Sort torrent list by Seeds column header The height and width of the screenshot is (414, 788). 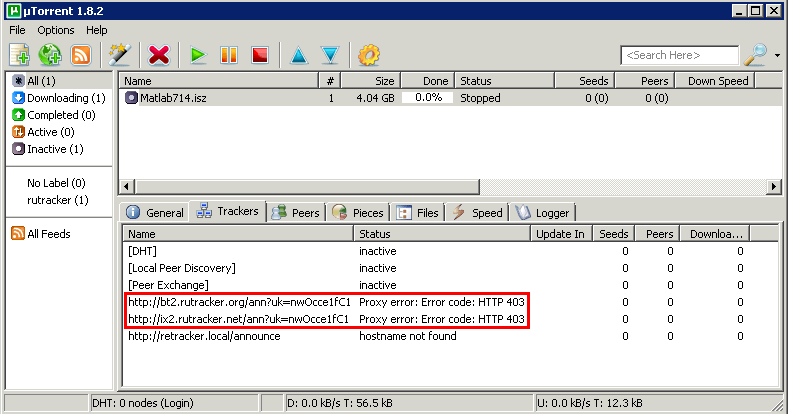pyautogui.click(x=585, y=81)
